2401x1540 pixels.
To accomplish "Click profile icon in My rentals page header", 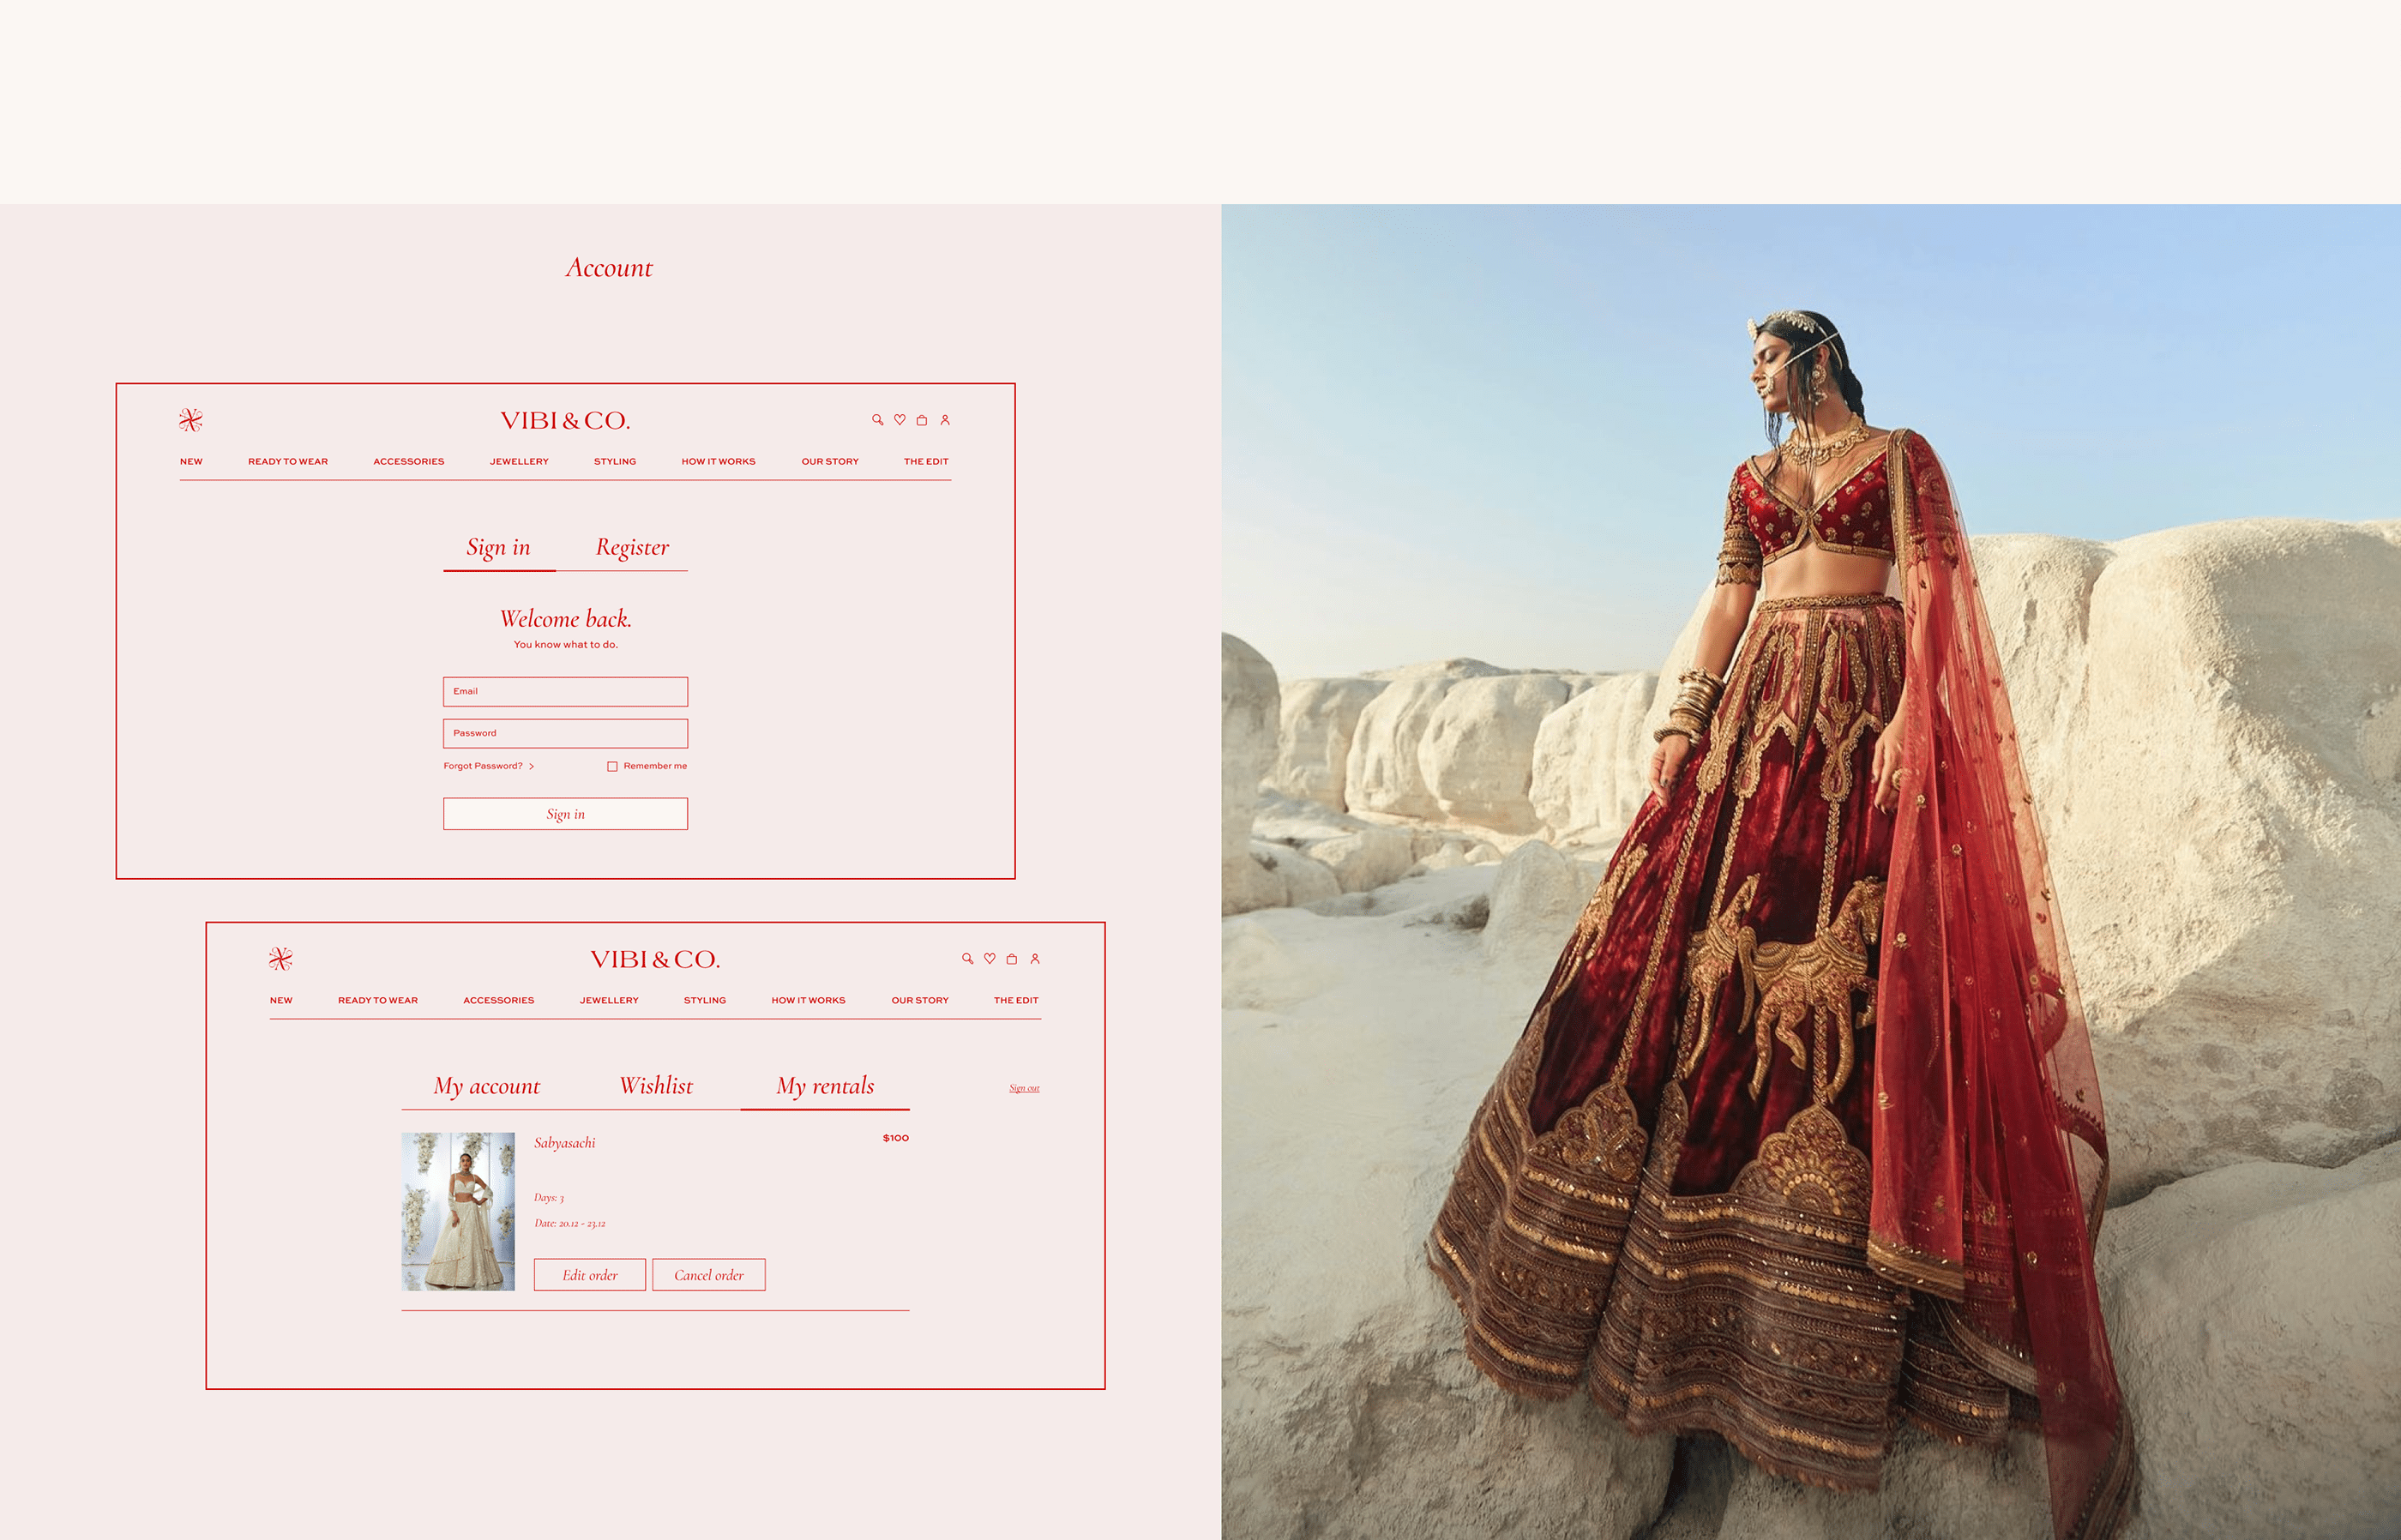I will coord(1035,958).
